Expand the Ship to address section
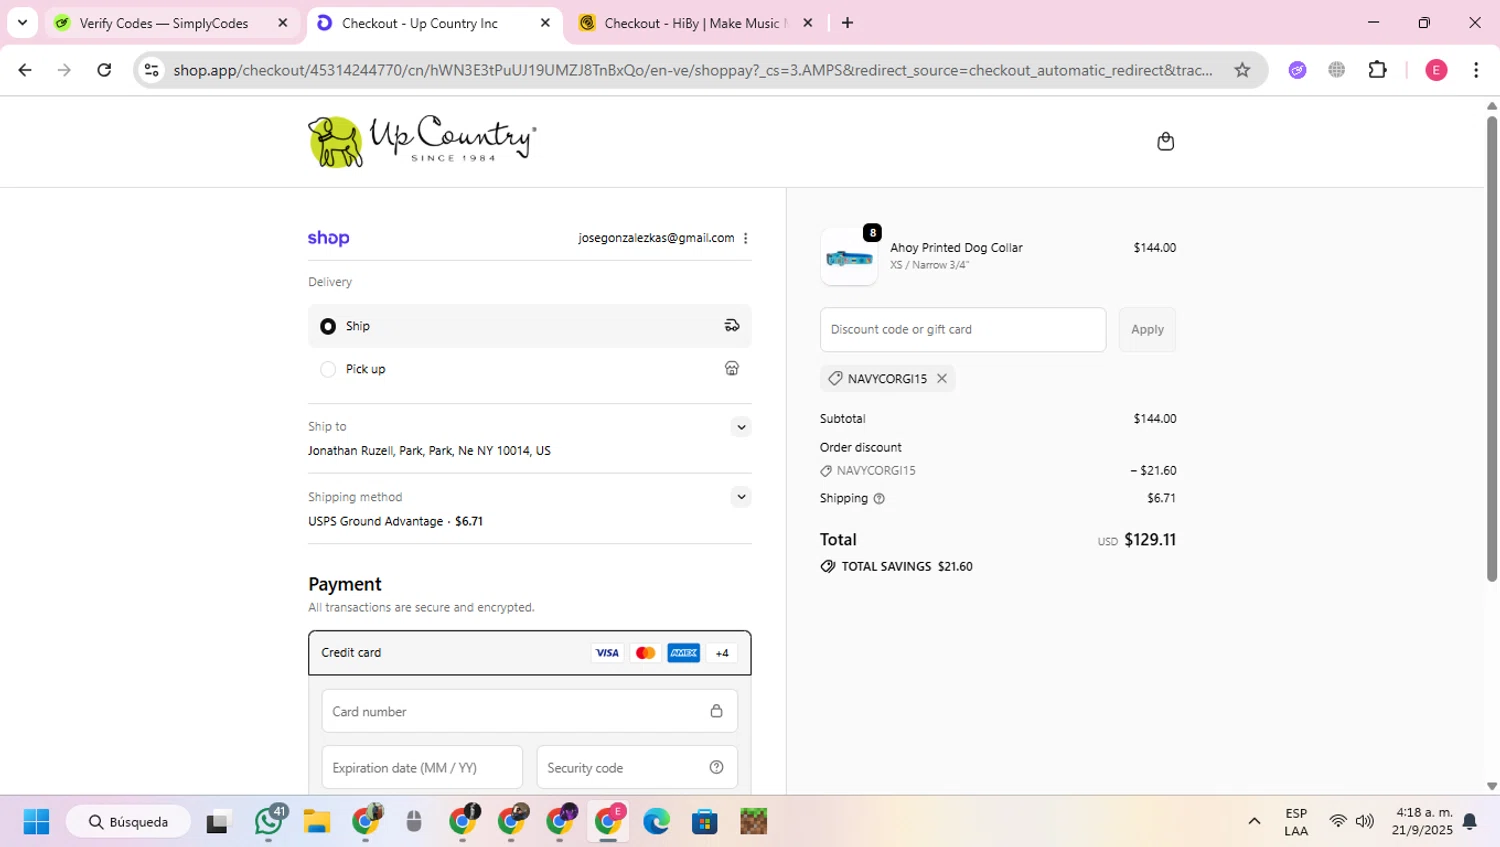Viewport: 1500px width, 847px height. pyautogui.click(x=741, y=427)
